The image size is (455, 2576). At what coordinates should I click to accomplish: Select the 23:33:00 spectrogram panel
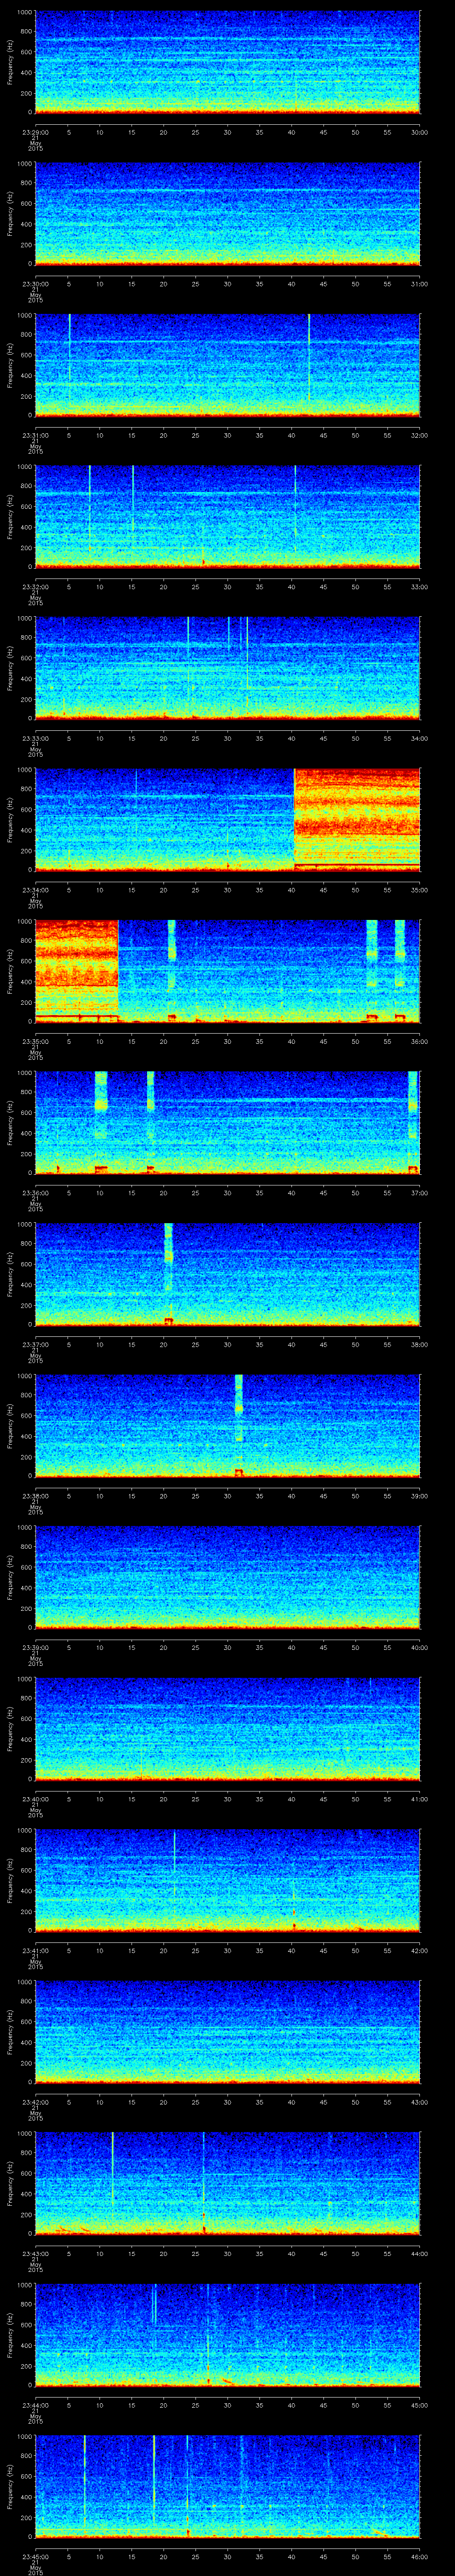click(227, 668)
